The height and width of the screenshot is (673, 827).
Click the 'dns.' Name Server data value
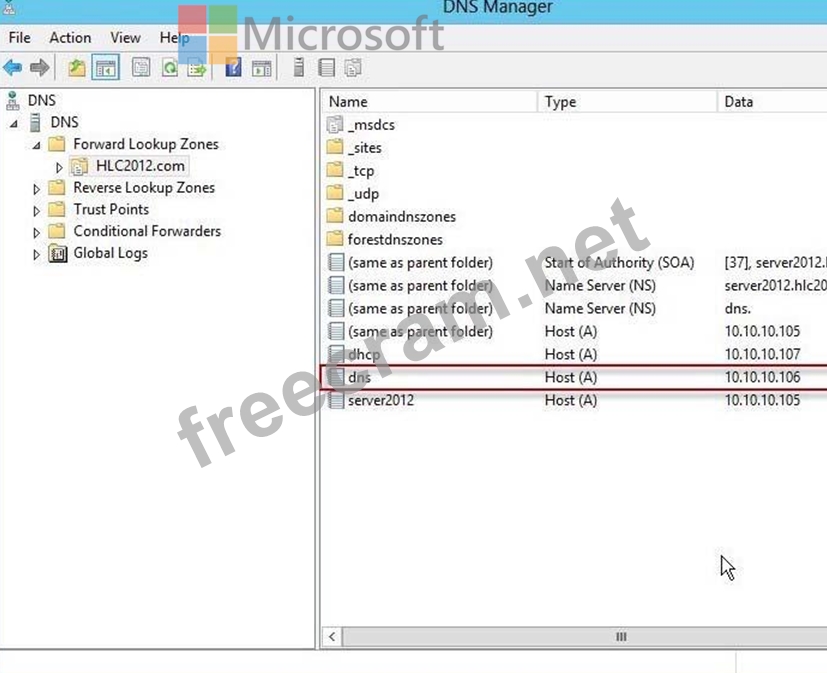point(737,309)
